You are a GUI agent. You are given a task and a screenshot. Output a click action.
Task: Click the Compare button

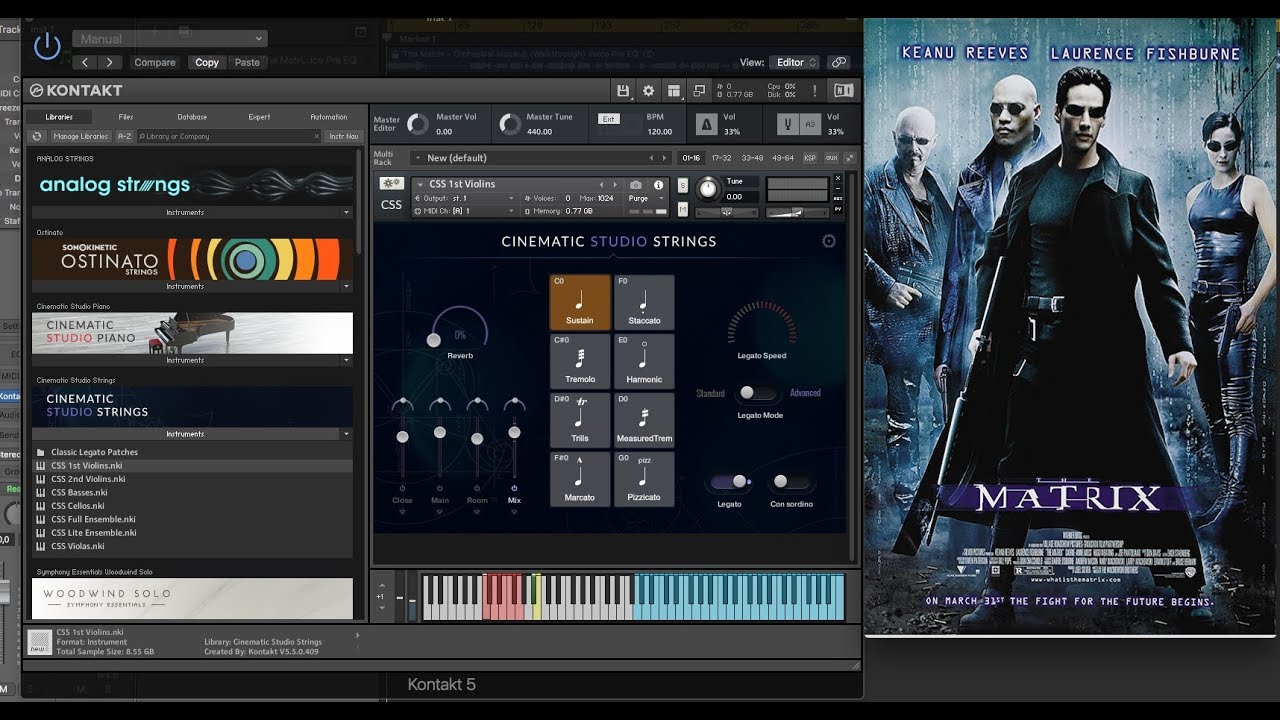point(155,62)
